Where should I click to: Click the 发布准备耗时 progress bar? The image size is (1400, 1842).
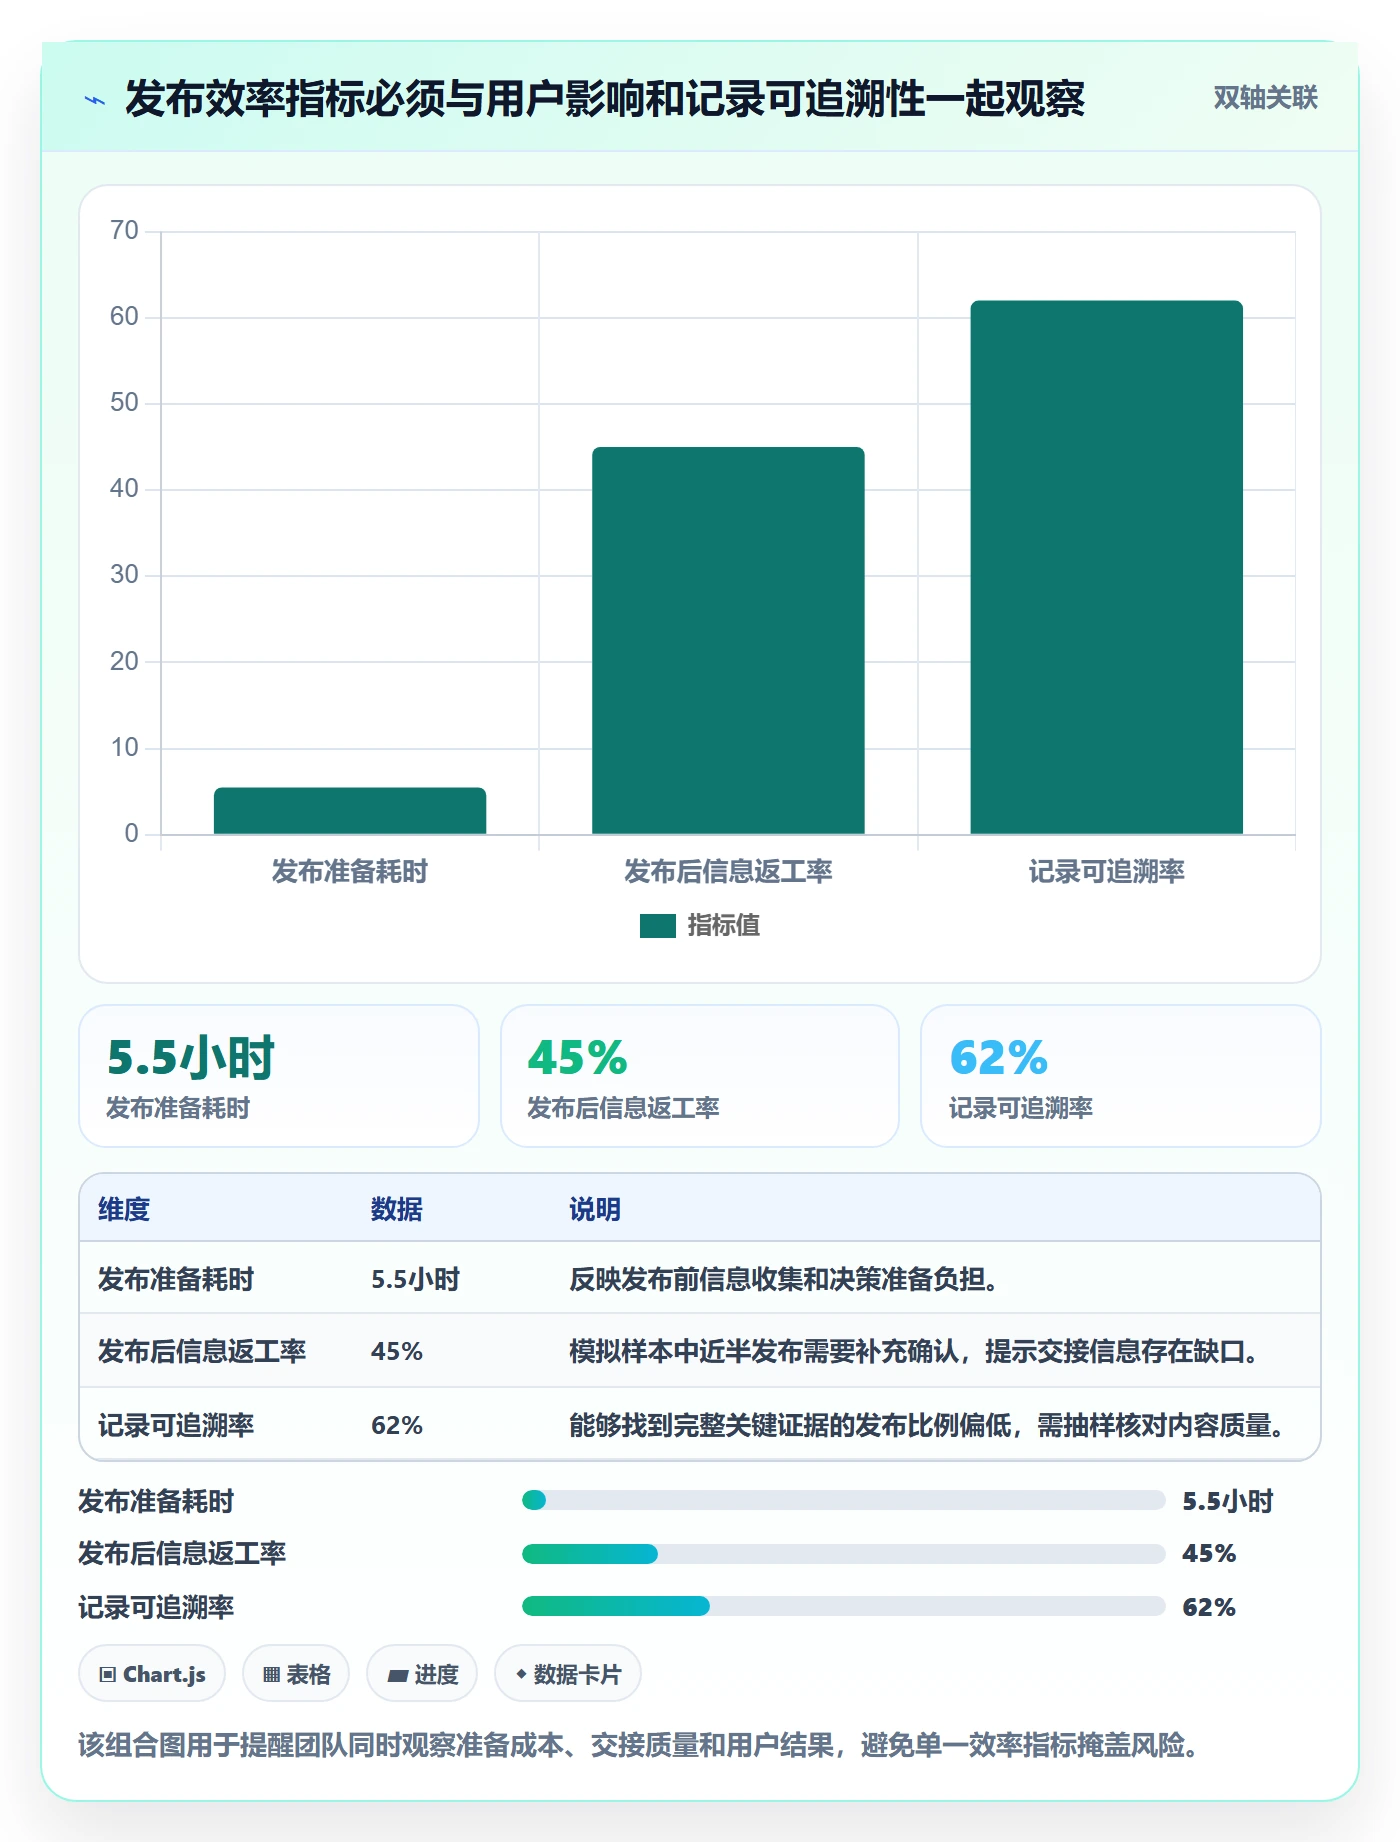[x=843, y=1500]
